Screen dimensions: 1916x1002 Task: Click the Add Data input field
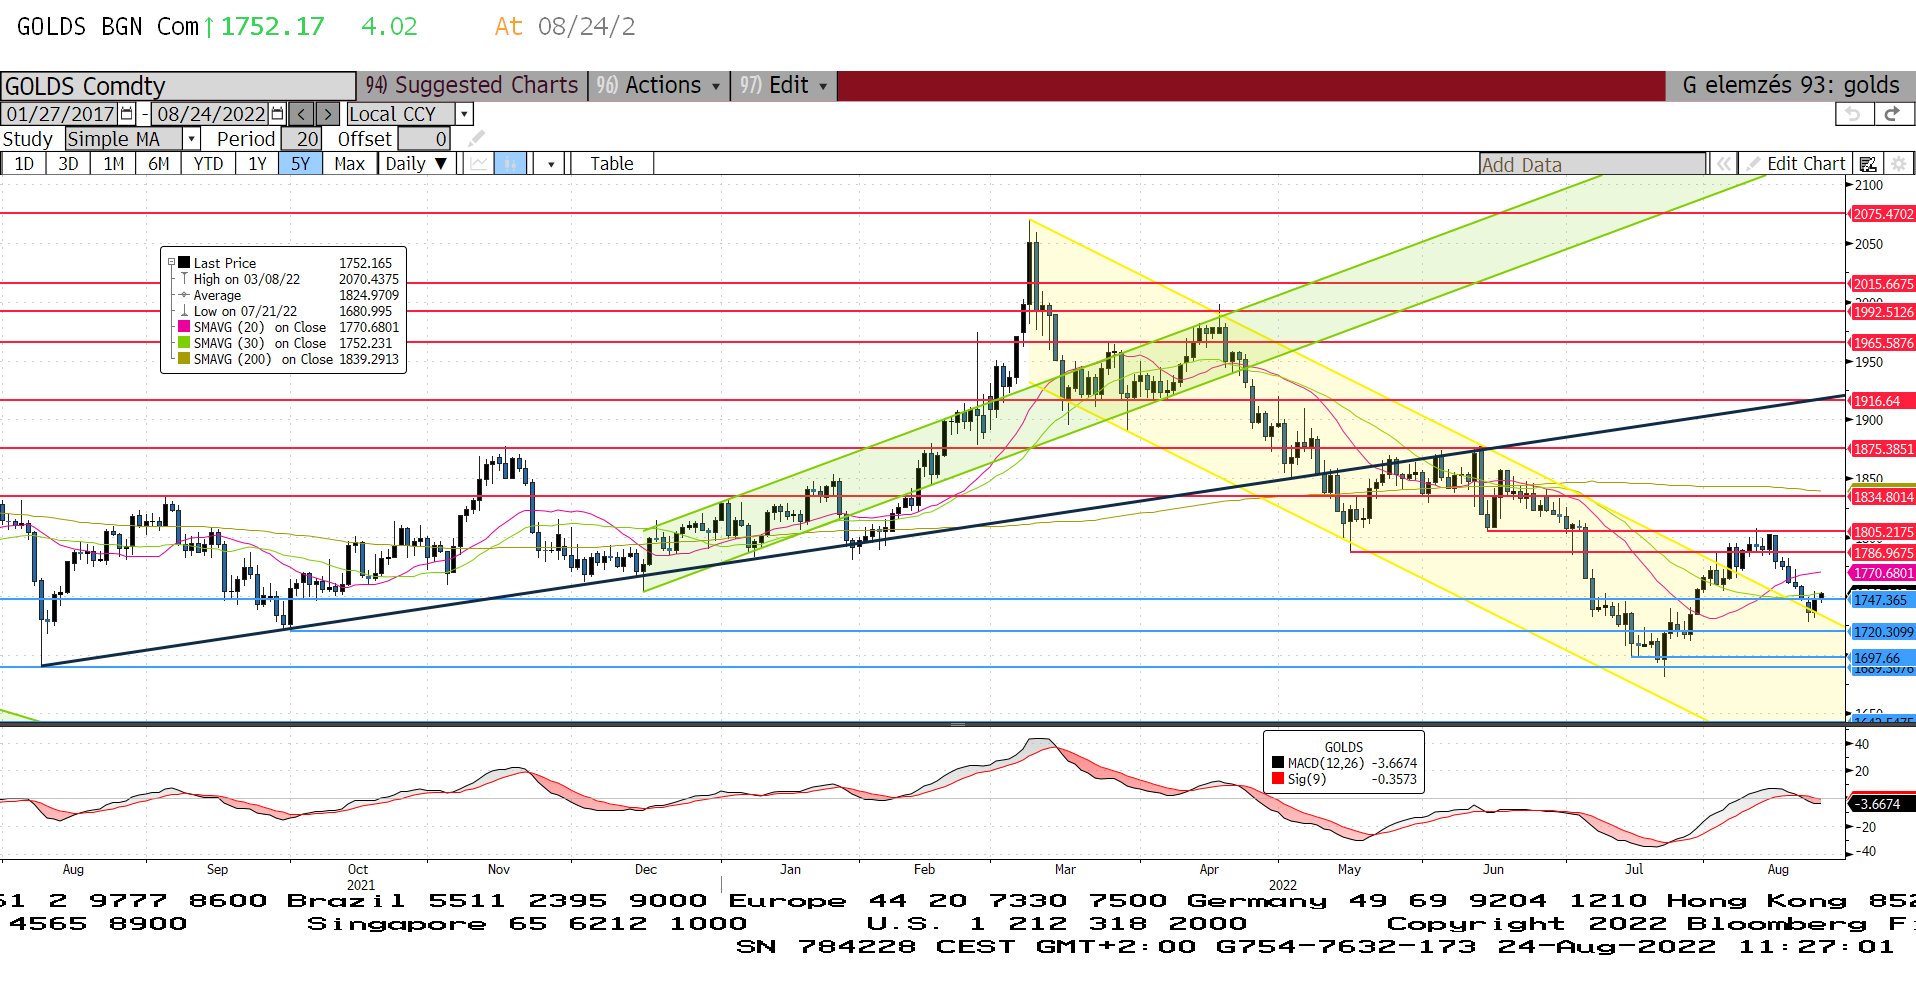[x=1592, y=164]
